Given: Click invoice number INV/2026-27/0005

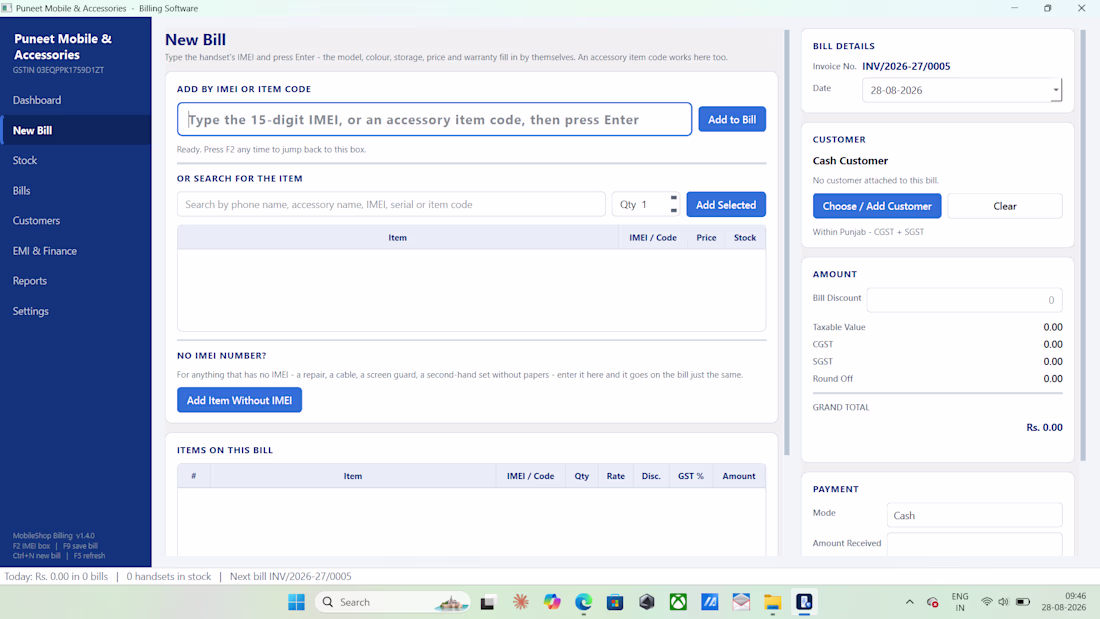Looking at the screenshot, I should pos(906,66).
